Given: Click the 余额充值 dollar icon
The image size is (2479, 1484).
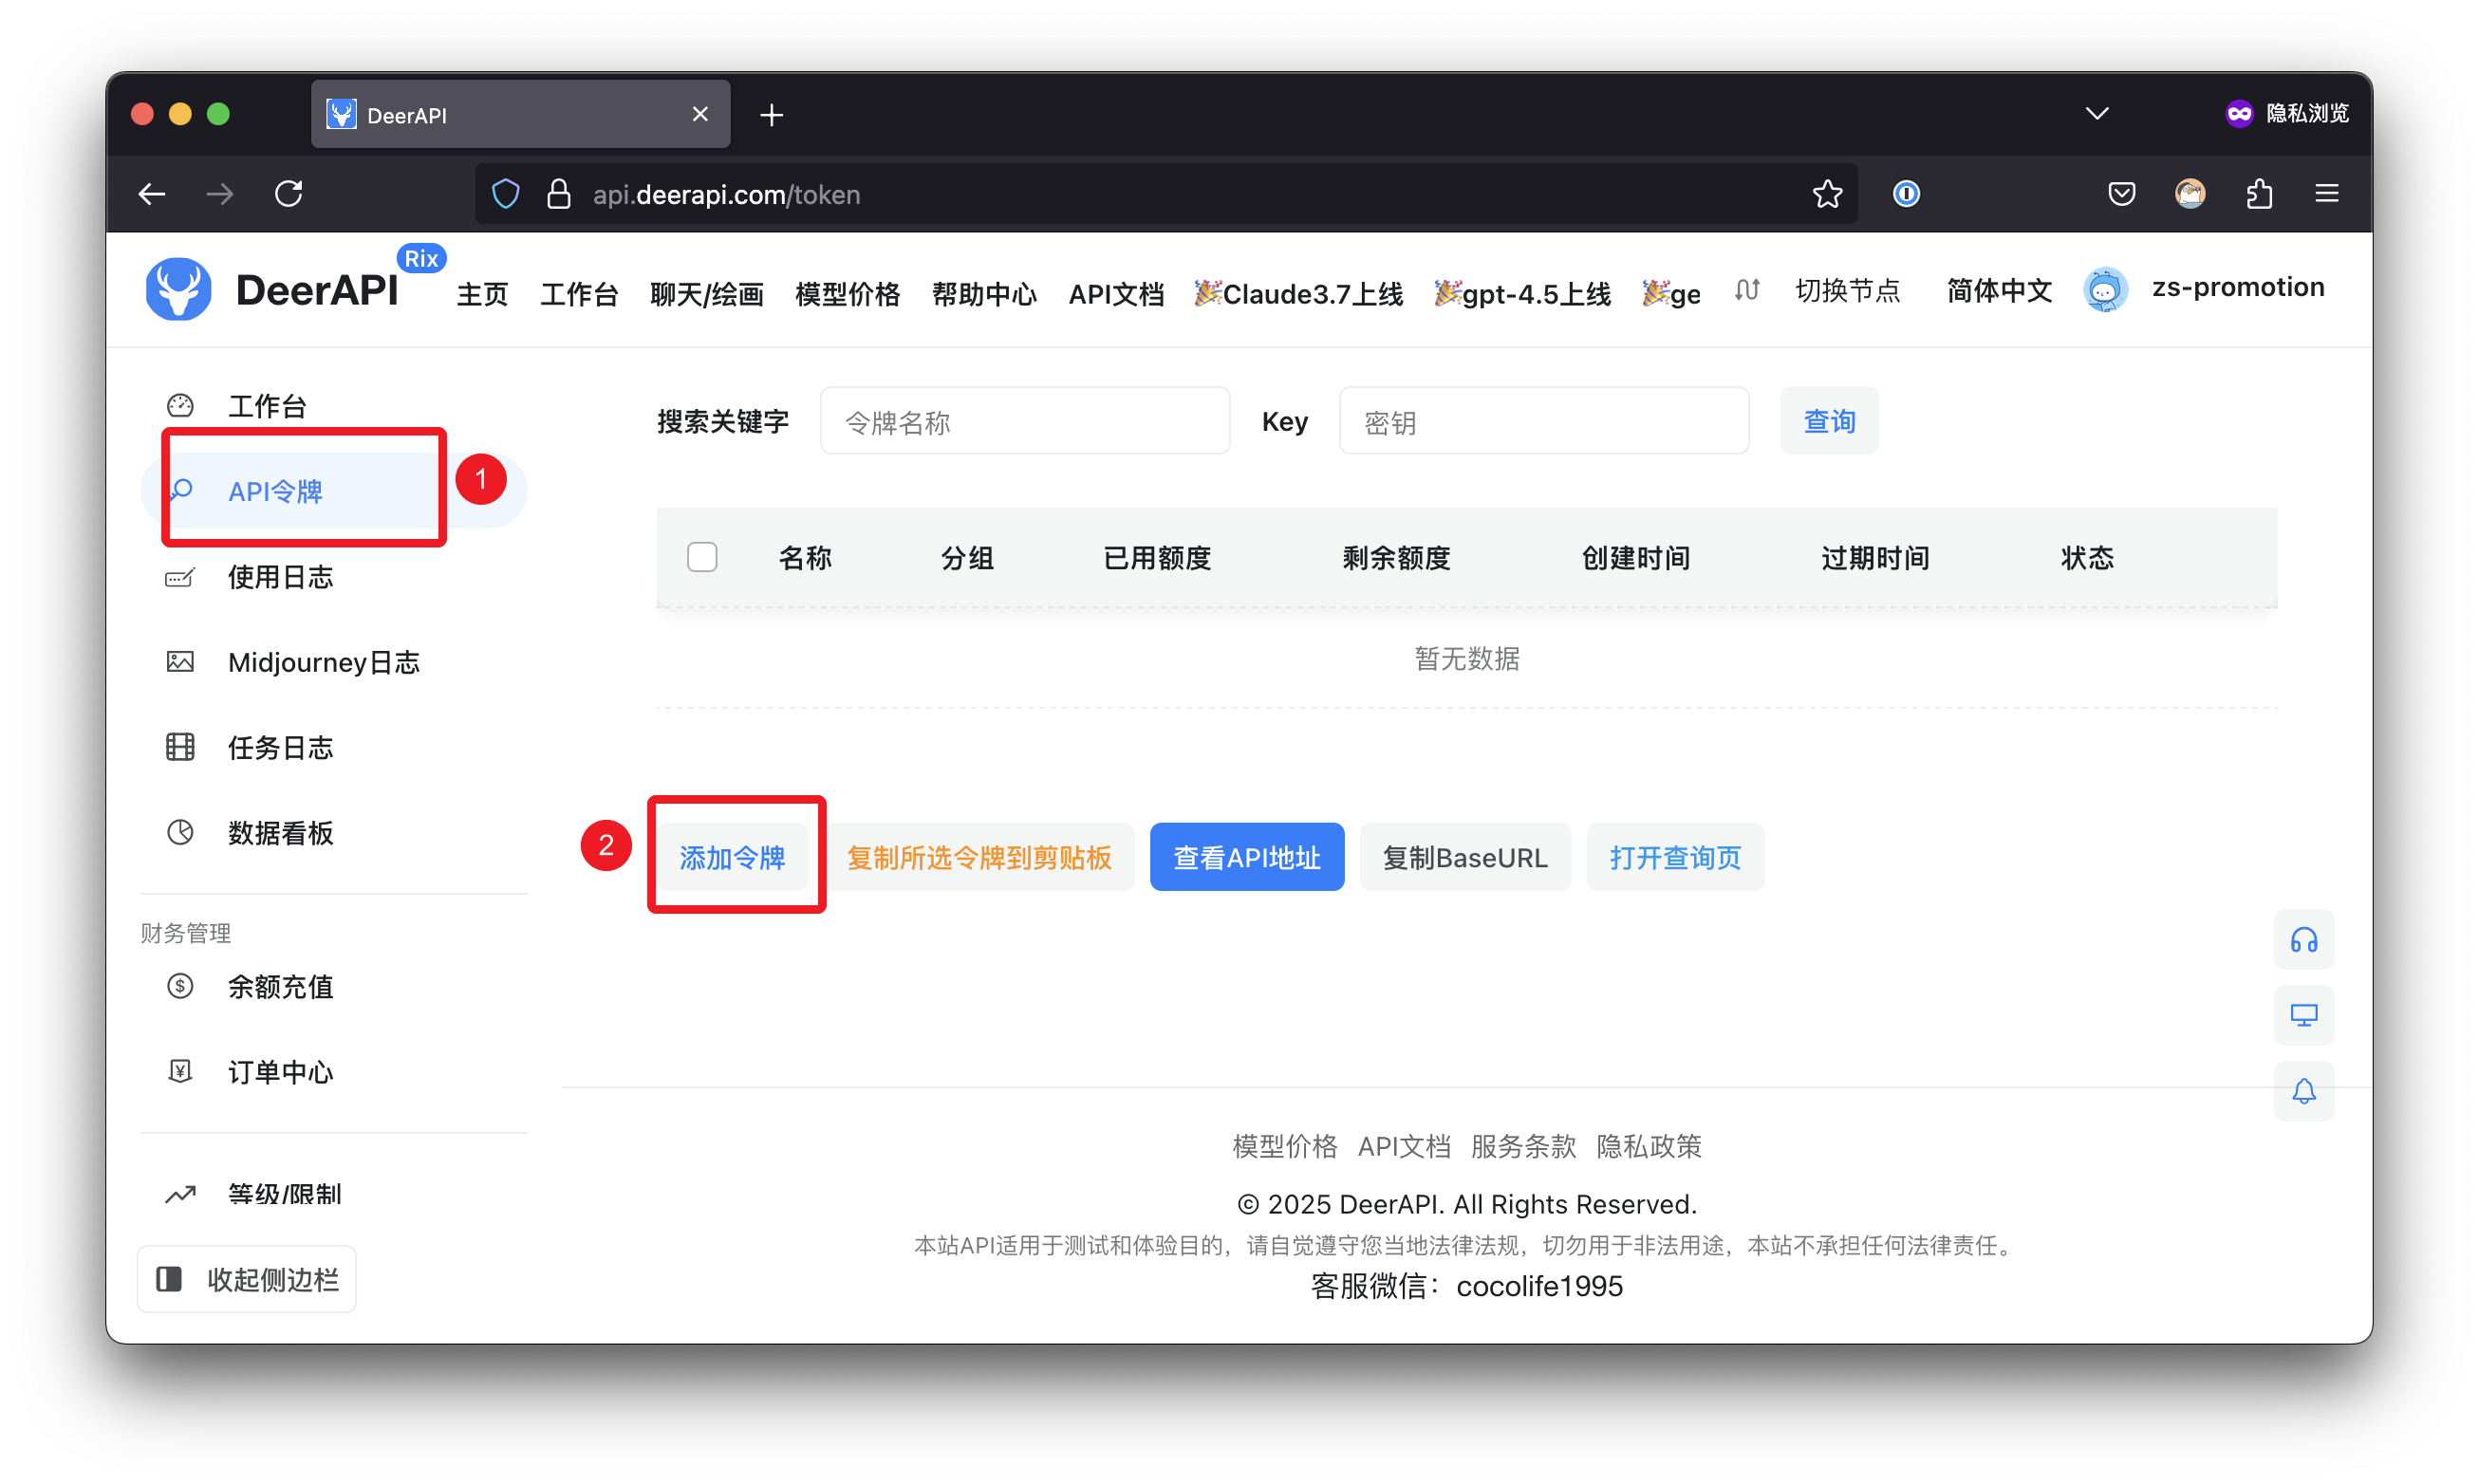Looking at the screenshot, I should (180, 987).
